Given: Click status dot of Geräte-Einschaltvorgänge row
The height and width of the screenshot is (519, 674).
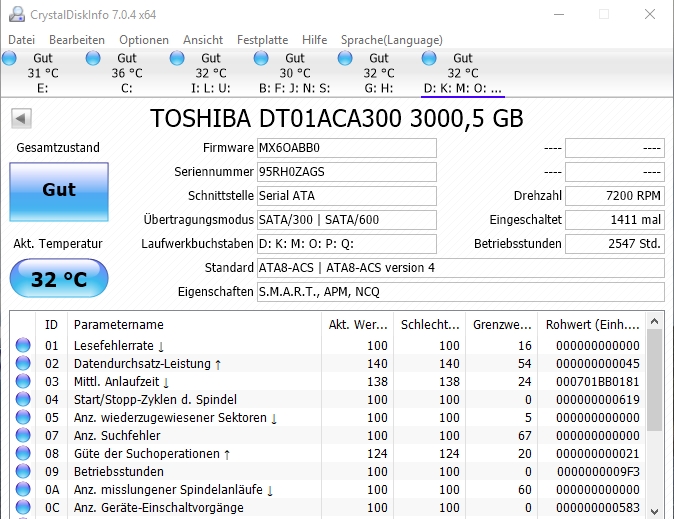Looking at the screenshot, I should pos(23,508).
